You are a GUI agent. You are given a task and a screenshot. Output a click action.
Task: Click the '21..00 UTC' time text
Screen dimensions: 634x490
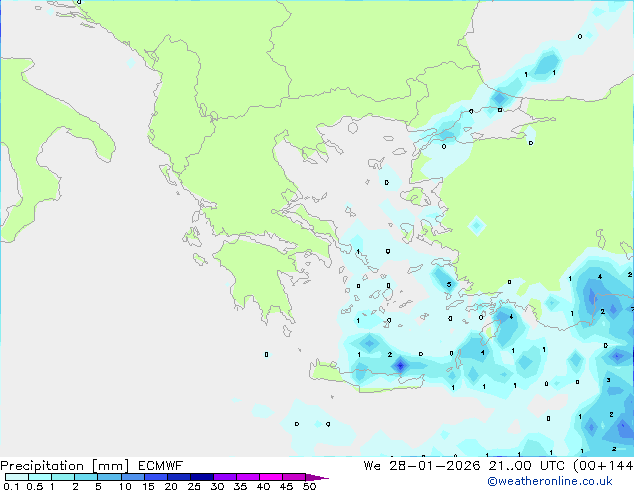pyautogui.click(x=526, y=466)
